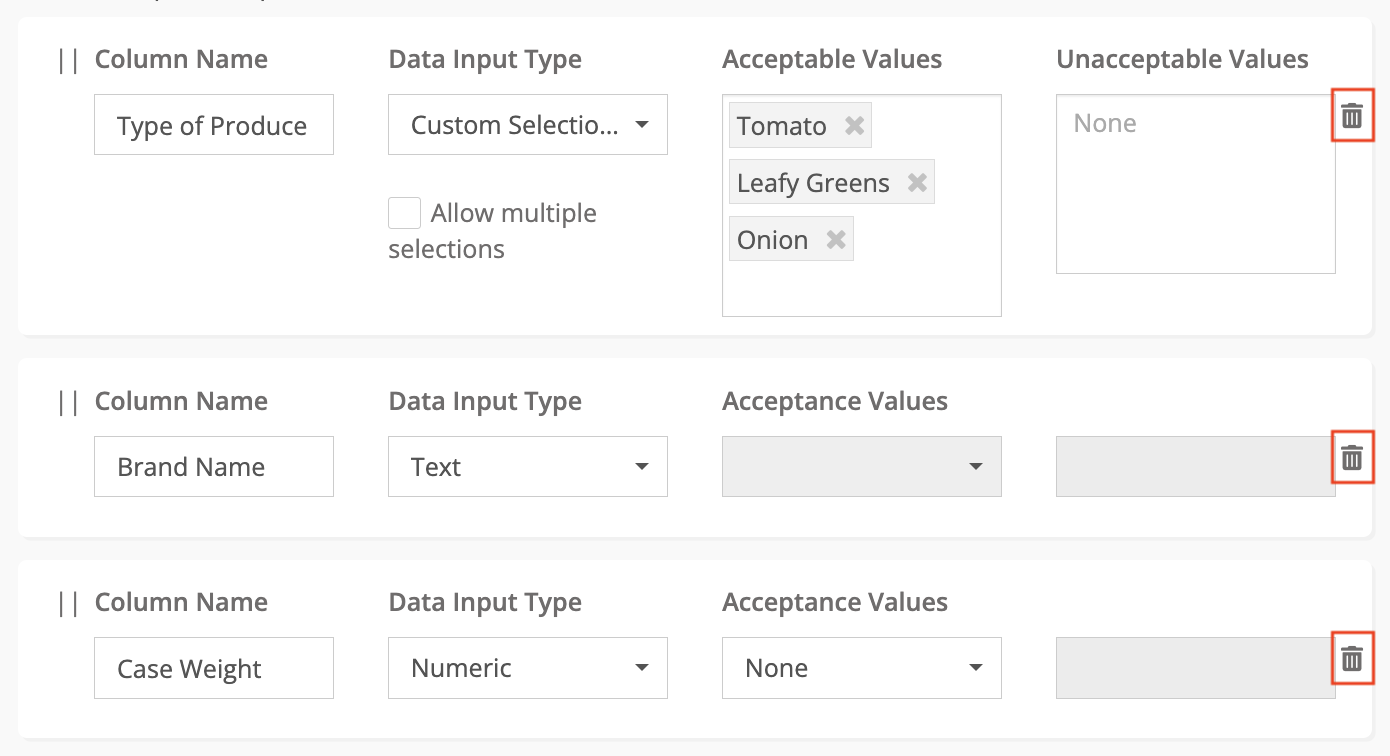Expand Case Weight acceptance values dropdown

click(861, 668)
